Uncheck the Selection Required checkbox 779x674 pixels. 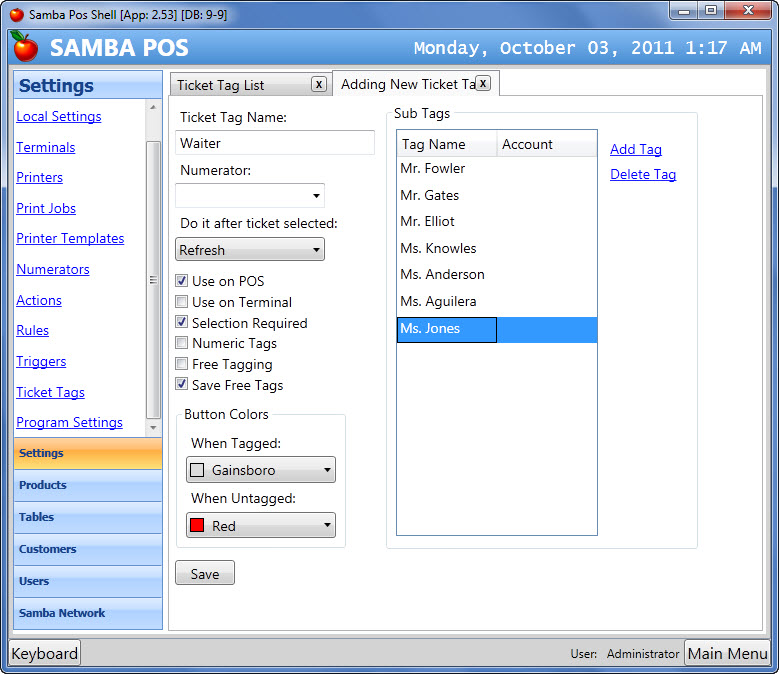[181, 323]
